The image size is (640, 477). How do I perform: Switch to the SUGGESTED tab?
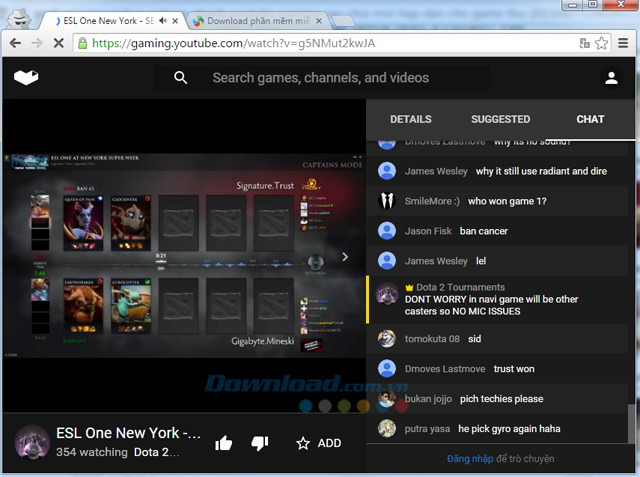pyautogui.click(x=501, y=119)
